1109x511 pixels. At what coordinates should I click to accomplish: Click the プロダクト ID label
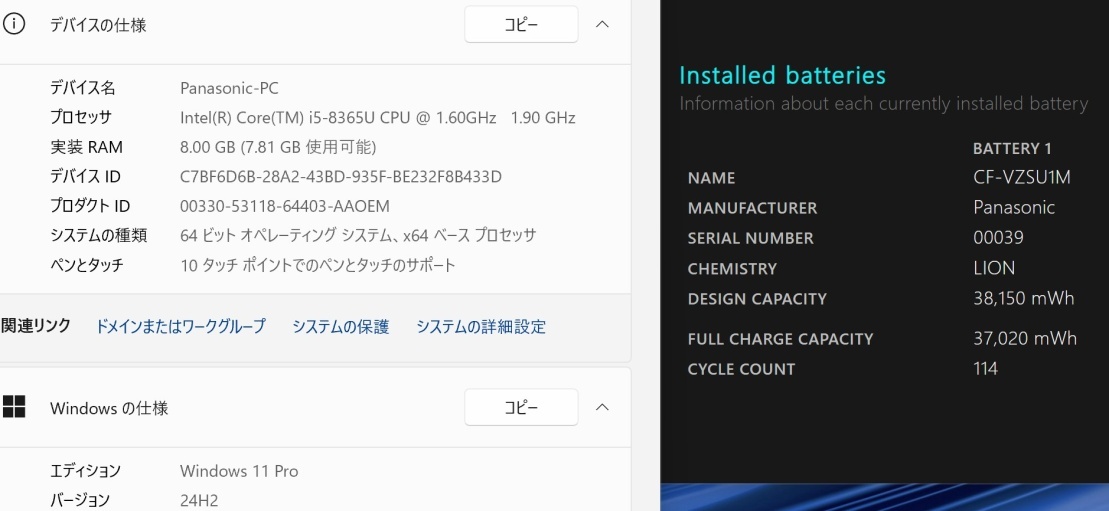tap(90, 206)
